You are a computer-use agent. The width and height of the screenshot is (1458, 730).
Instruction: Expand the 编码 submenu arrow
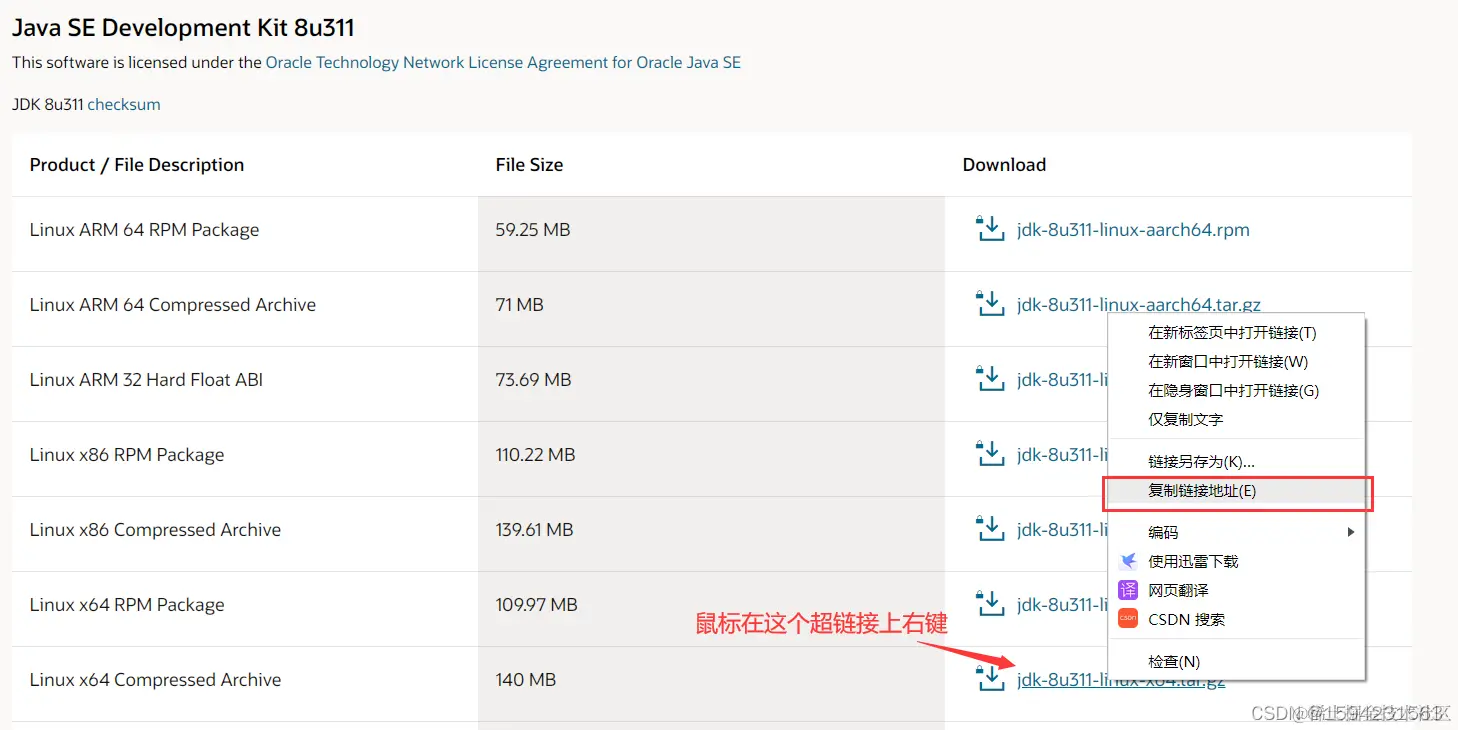1350,532
